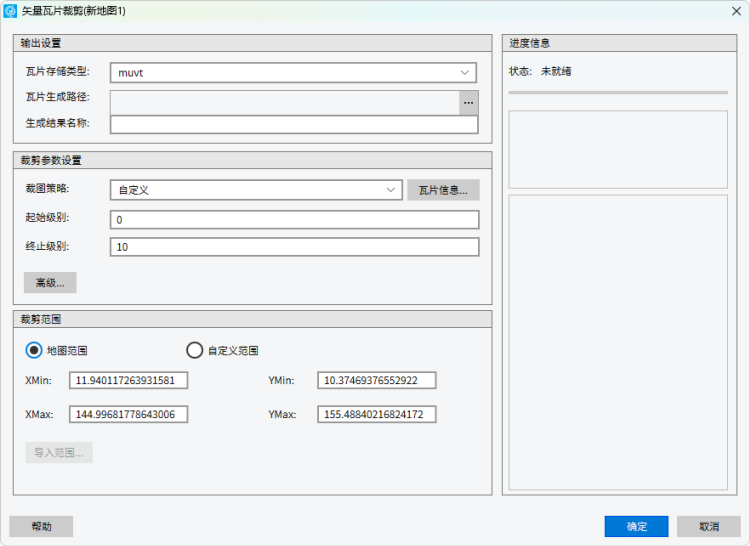This screenshot has height=546, width=750.
Task: Close the vector tile cutting dialog
Action: [x=735, y=11]
